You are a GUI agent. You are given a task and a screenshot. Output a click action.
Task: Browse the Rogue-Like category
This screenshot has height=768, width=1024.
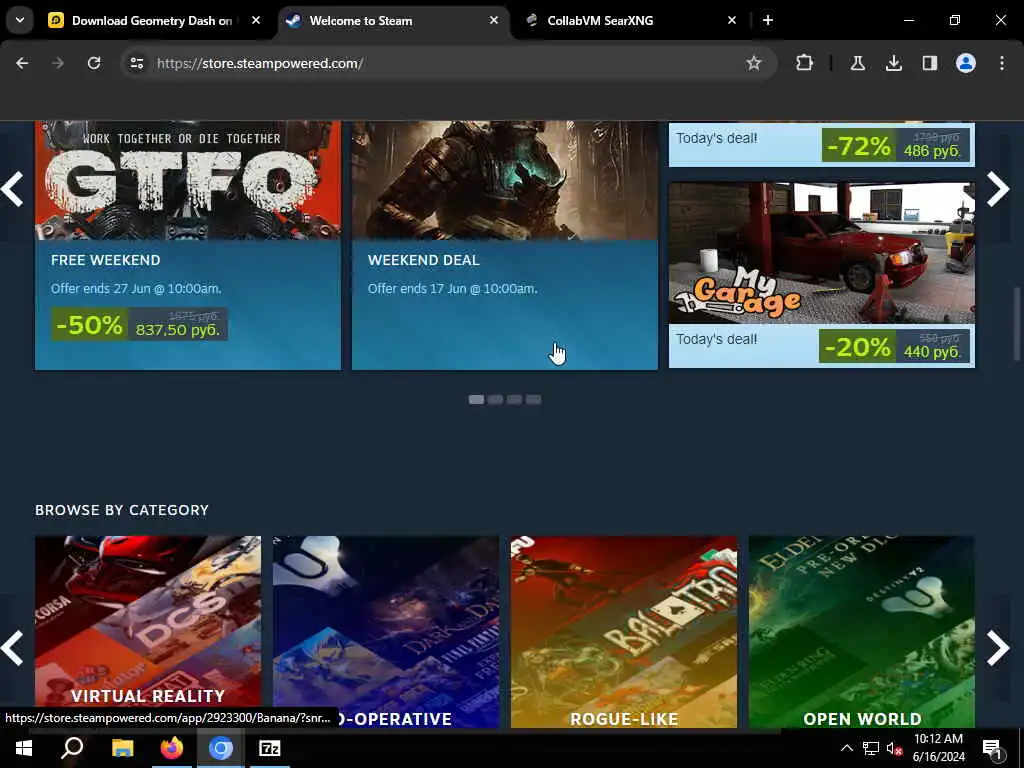pyautogui.click(x=624, y=632)
